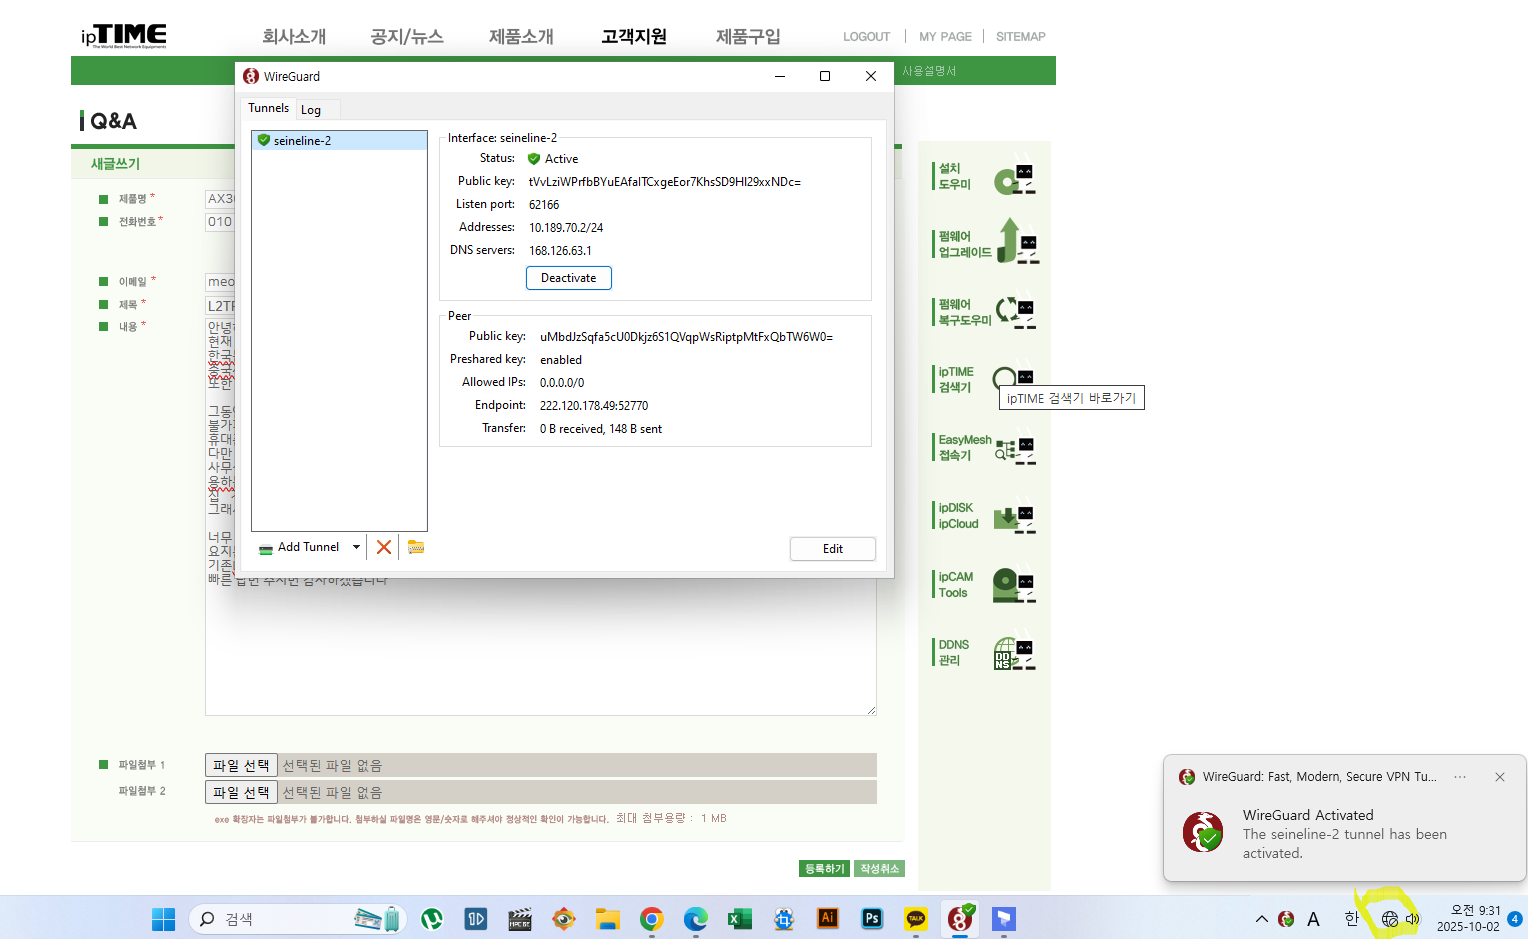Image resolution: width=1528 pixels, height=939 pixels.
Task: Open Photoshop from the taskbar
Action: 872,919
